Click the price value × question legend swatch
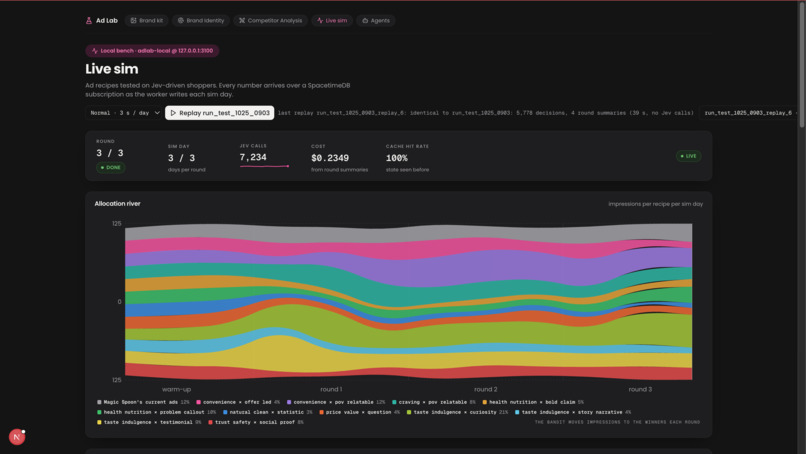 pos(321,412)
